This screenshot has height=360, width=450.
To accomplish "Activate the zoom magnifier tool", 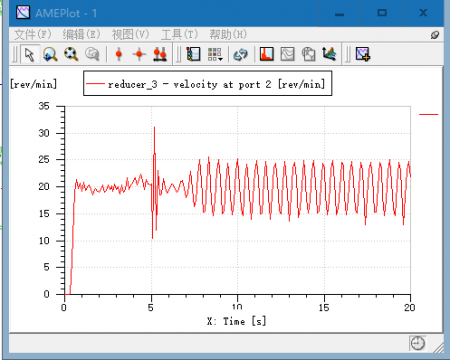I will click(x=50, y=54).
